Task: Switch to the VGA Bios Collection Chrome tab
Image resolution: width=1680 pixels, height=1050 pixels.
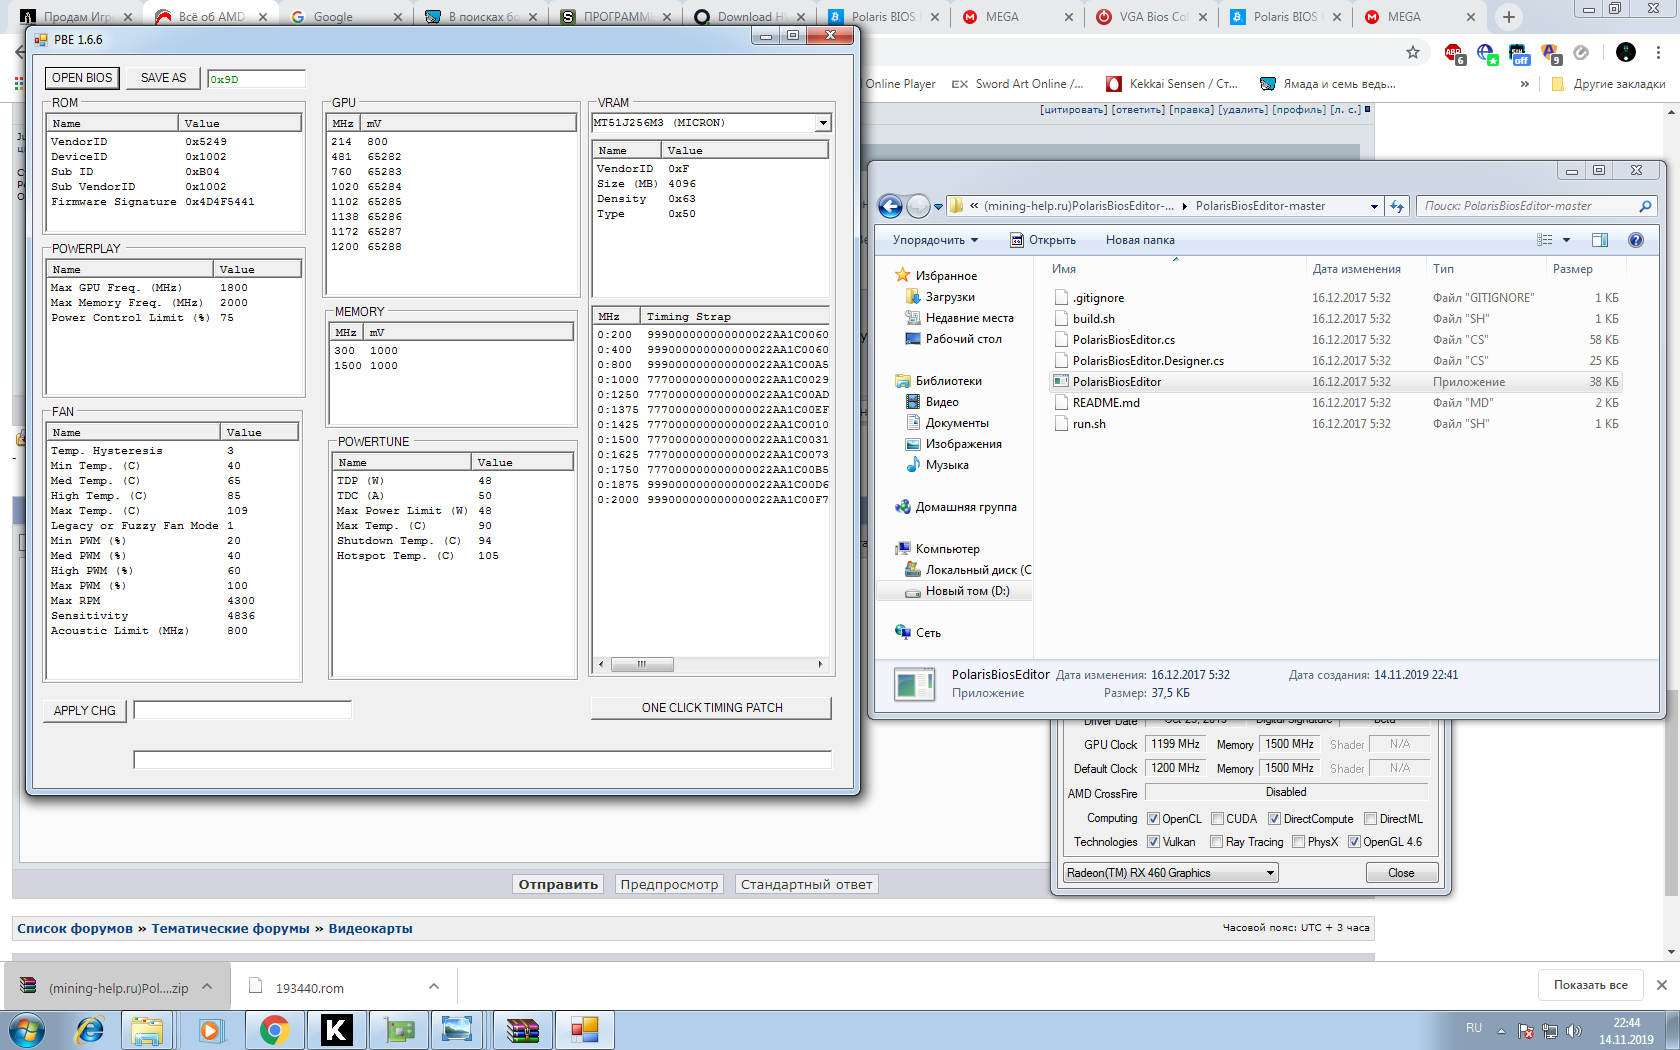Action: click(1150, 17)
